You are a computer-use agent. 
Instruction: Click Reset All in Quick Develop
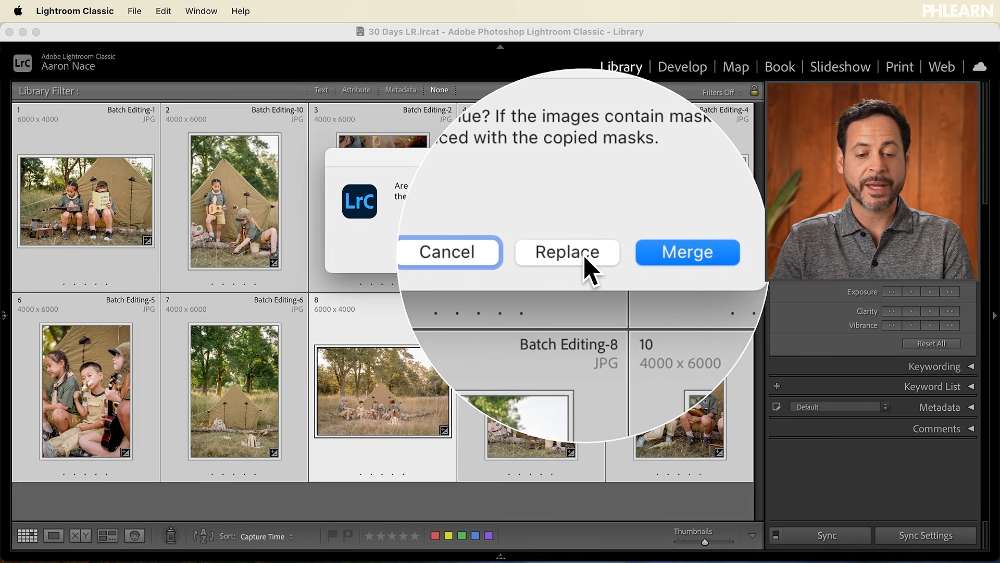pyautogui.click(x=931, y=343)
